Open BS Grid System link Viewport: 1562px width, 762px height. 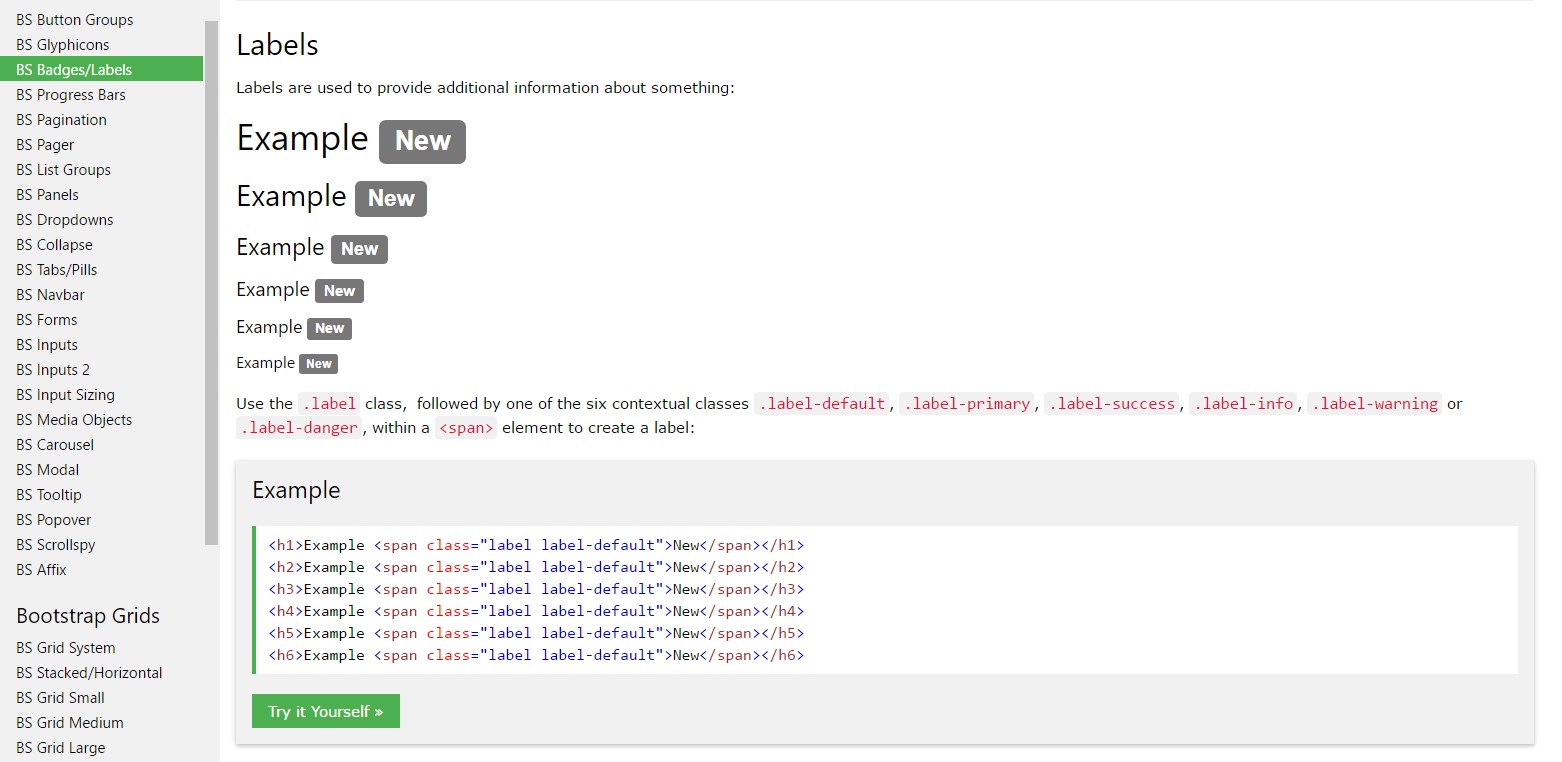tap(65, 648)
